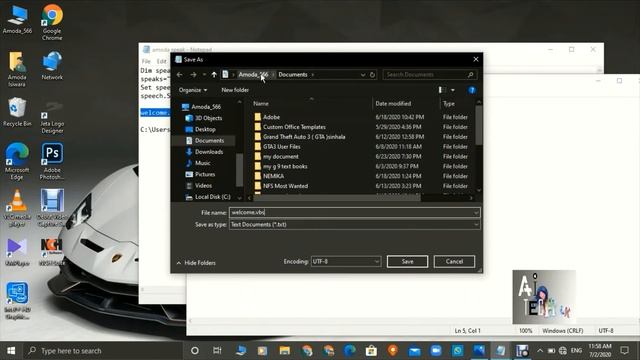The image size is (640, 360).
Task: Create a New folder
Action: coord(235,90)
